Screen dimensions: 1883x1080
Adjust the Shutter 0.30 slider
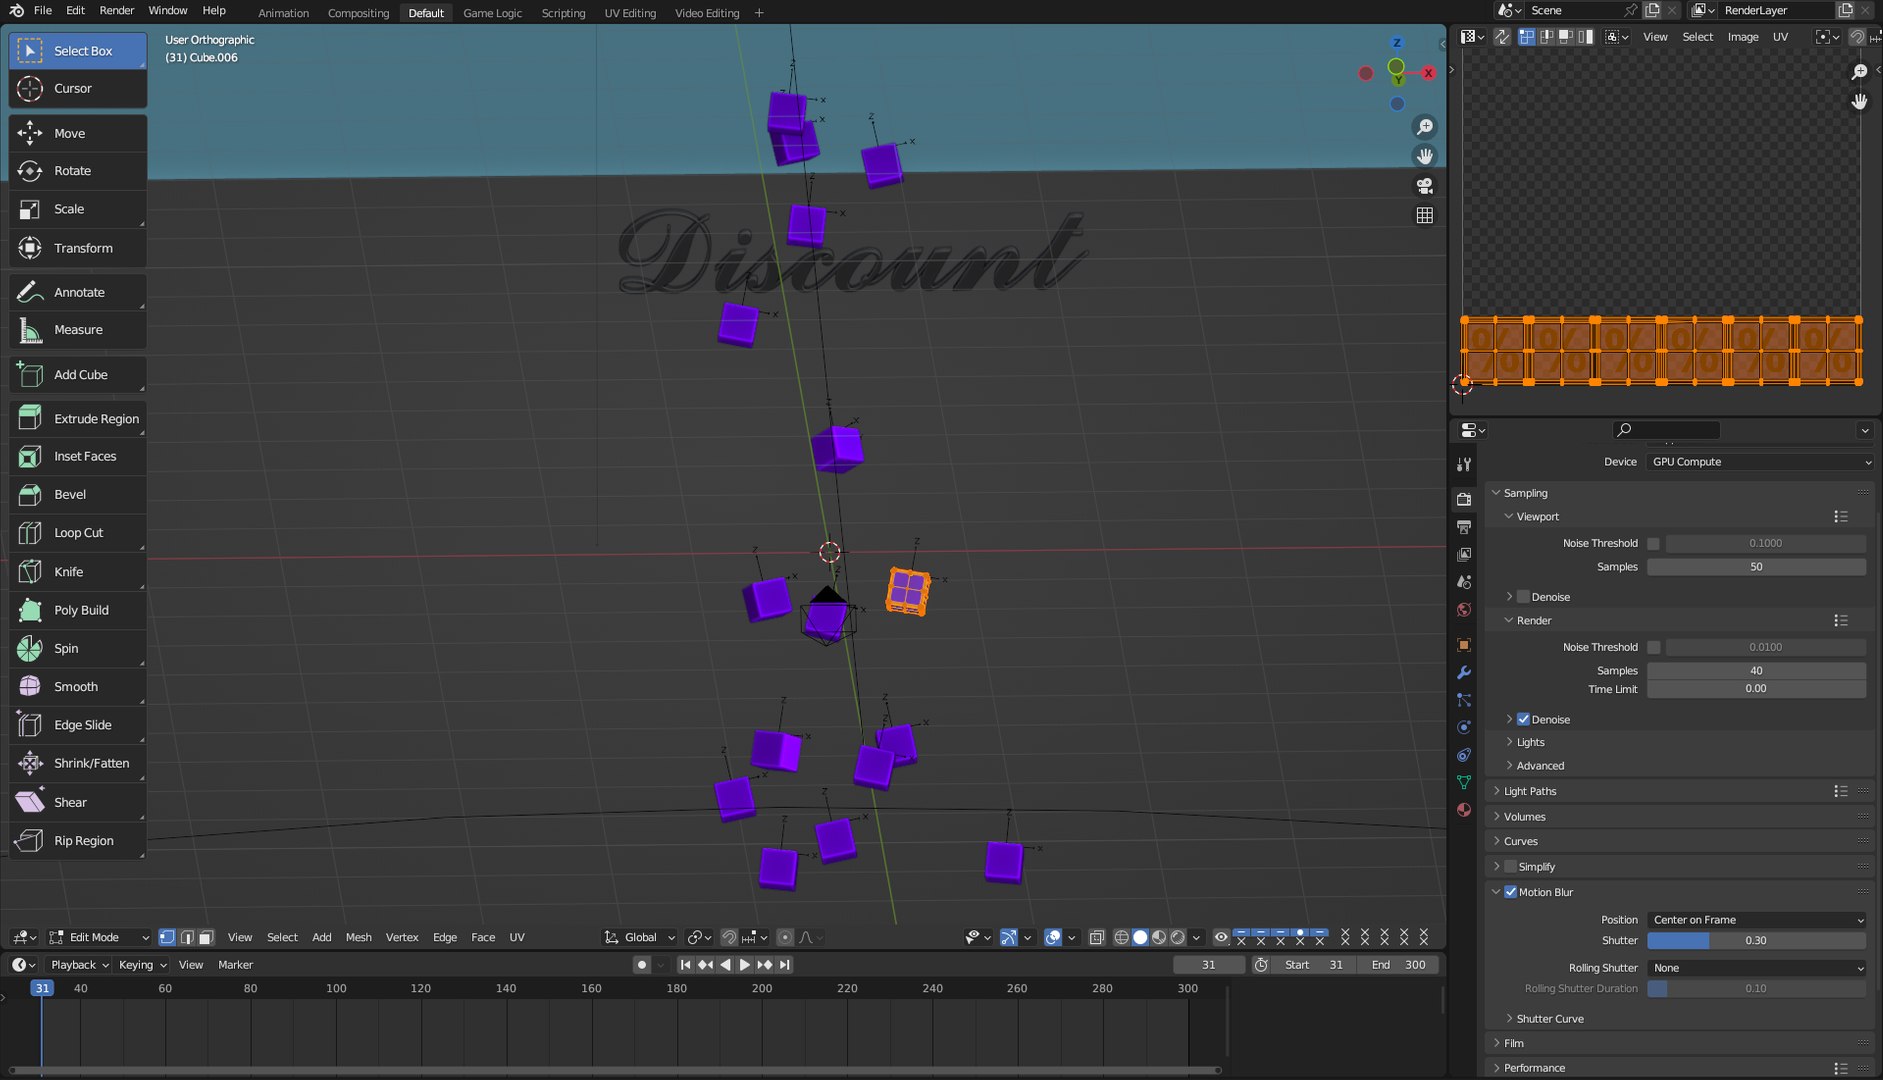pos(1757,941)
